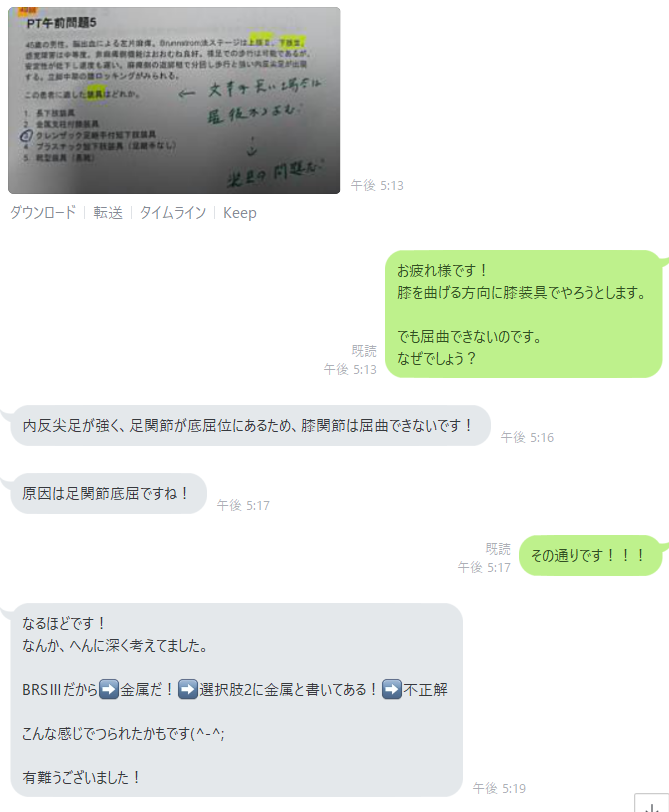
Task: Open the PT午前問題5 photo thumbnail
Action: [174, 100]
